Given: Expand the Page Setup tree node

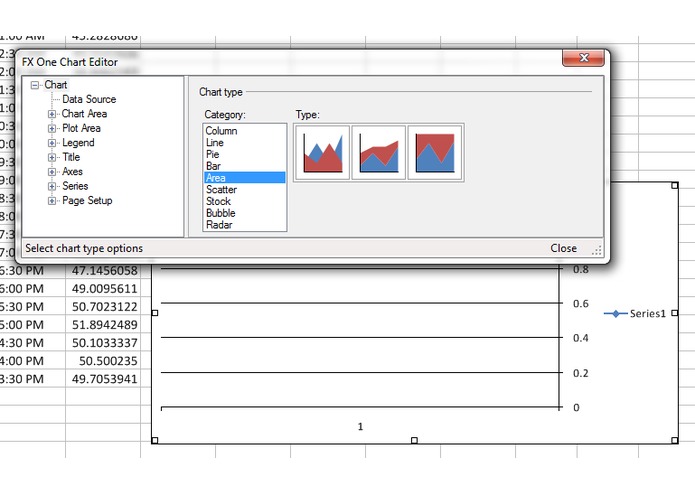Looking at the screenshot, I should point(52,201).
